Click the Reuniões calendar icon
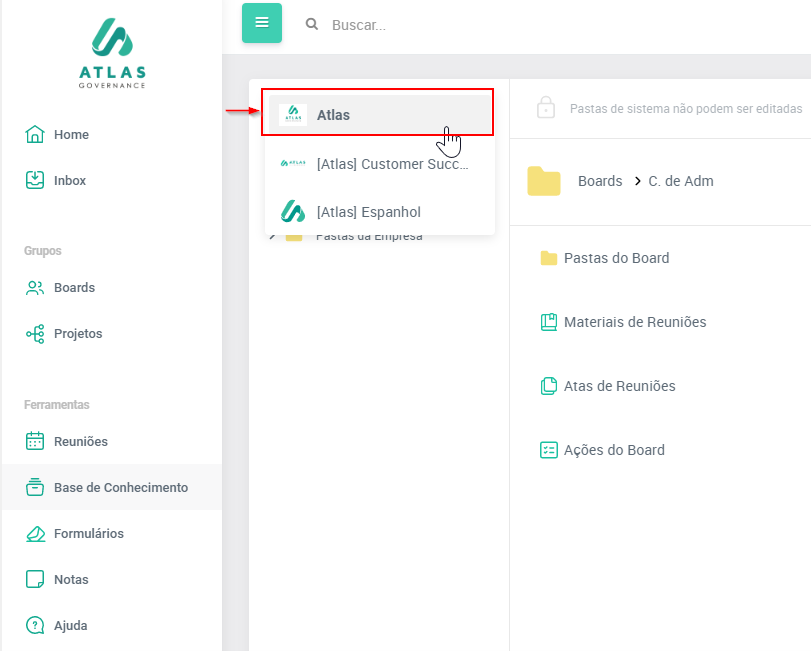811x651 pixels. click(35, 442)
